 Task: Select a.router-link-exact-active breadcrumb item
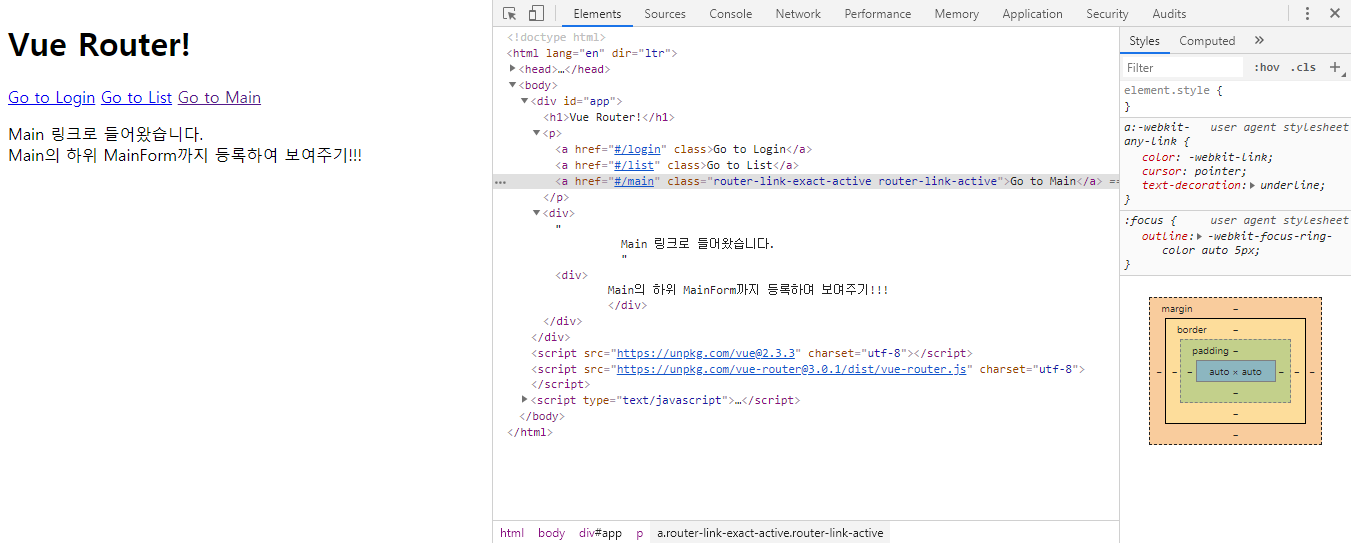pyautogui.click(x=770, y=533)
